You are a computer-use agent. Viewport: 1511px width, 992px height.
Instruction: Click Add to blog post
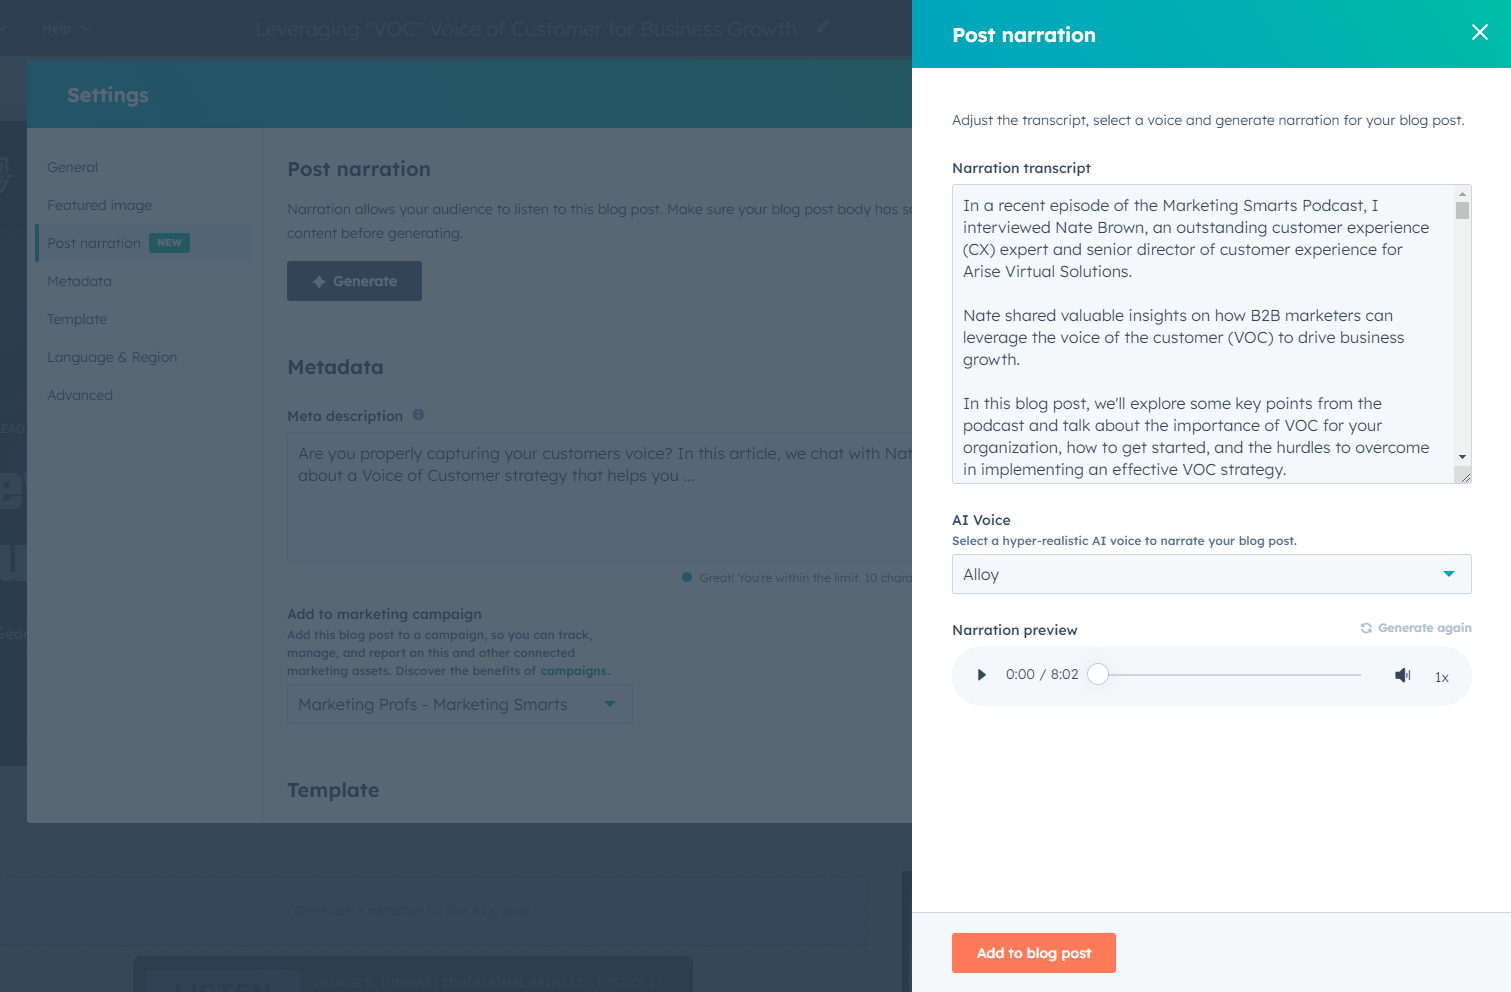tap(1033, 952)
